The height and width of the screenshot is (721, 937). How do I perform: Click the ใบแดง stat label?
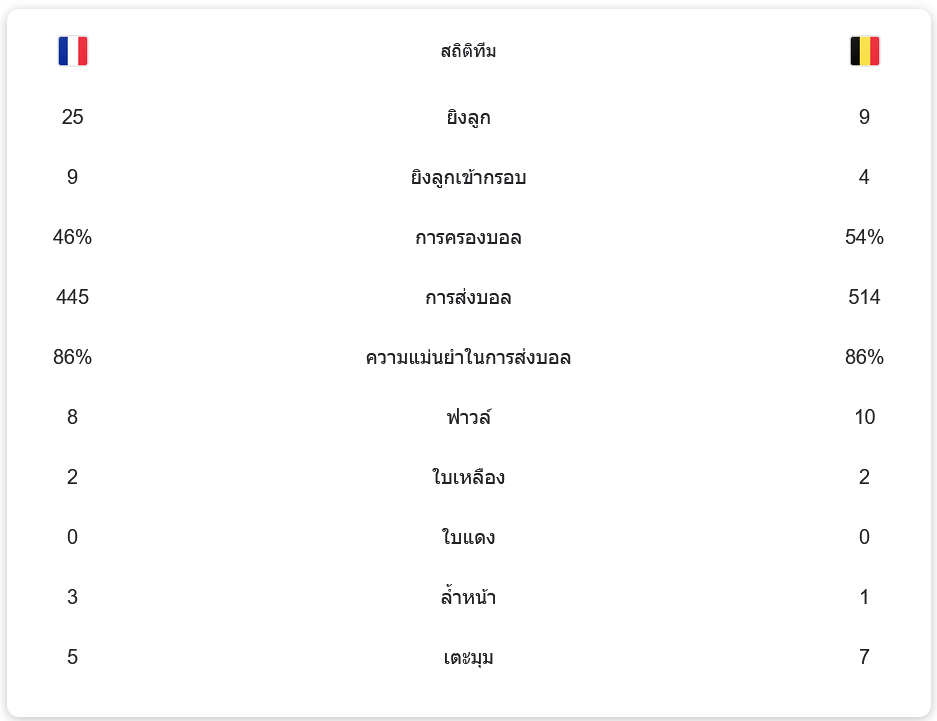(x=468, y=538)
